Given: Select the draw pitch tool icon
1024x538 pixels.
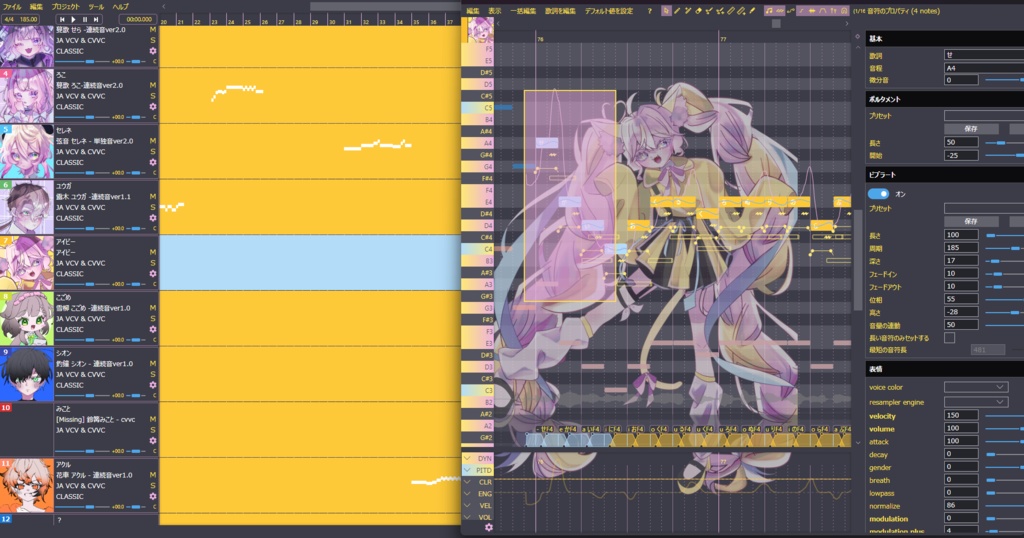Looking at the screenshot, I should tap(709, 10).
